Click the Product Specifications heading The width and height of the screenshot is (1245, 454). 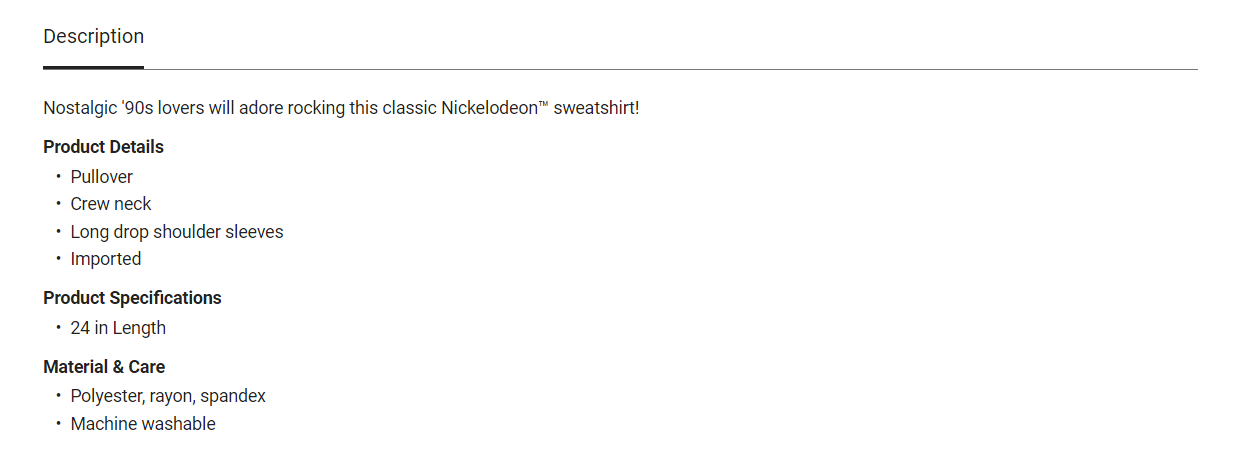[132, 298]
